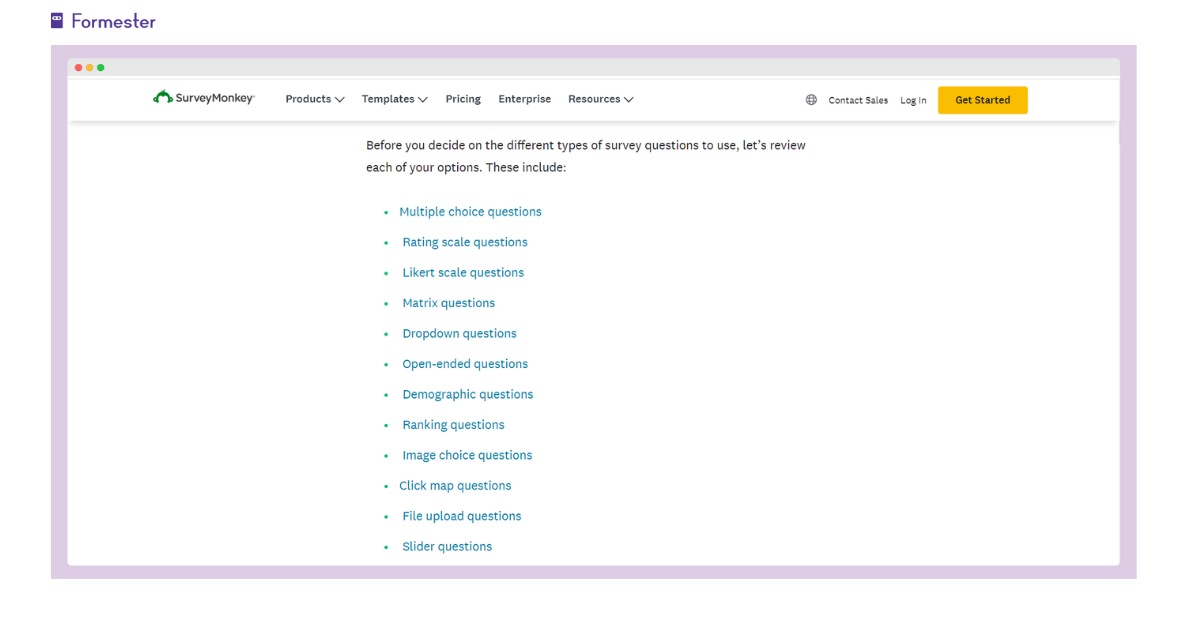Open the Likert scale questions link

(463, 272)
